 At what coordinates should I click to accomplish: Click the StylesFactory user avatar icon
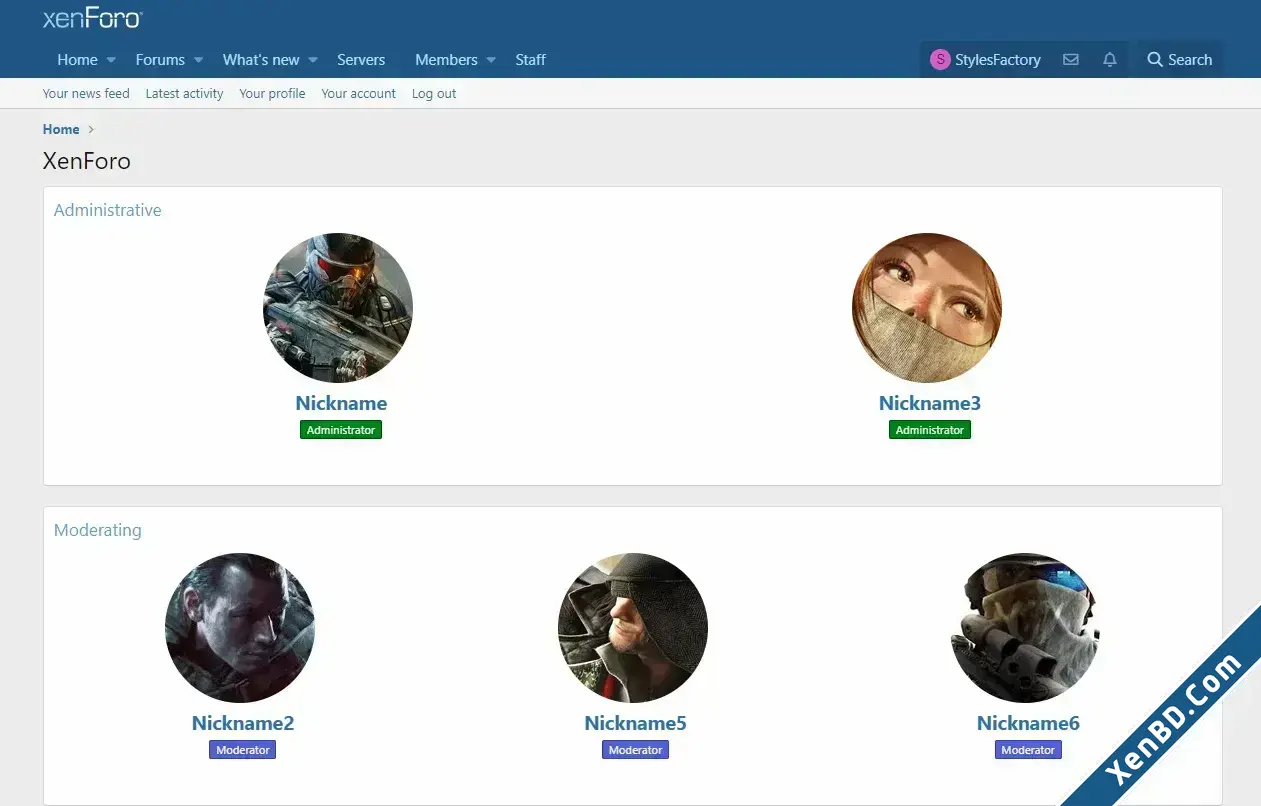pos(940,60)
